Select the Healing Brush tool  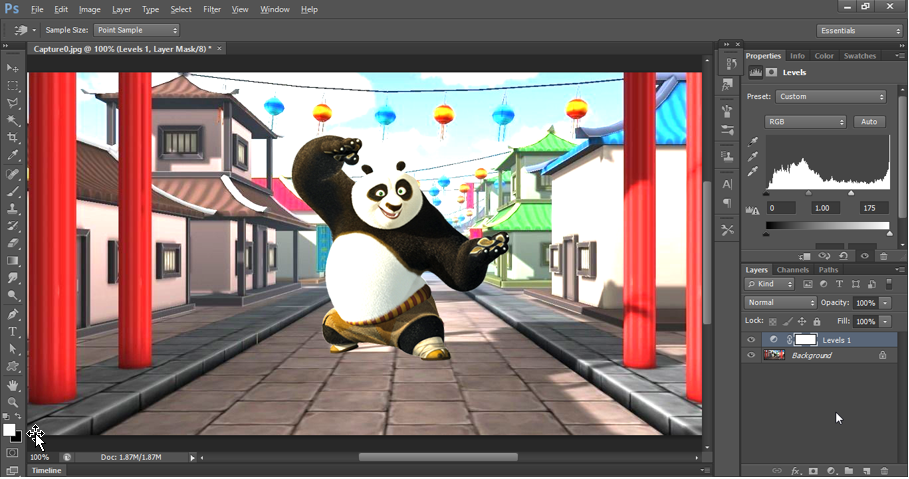[x=12, y=174]
